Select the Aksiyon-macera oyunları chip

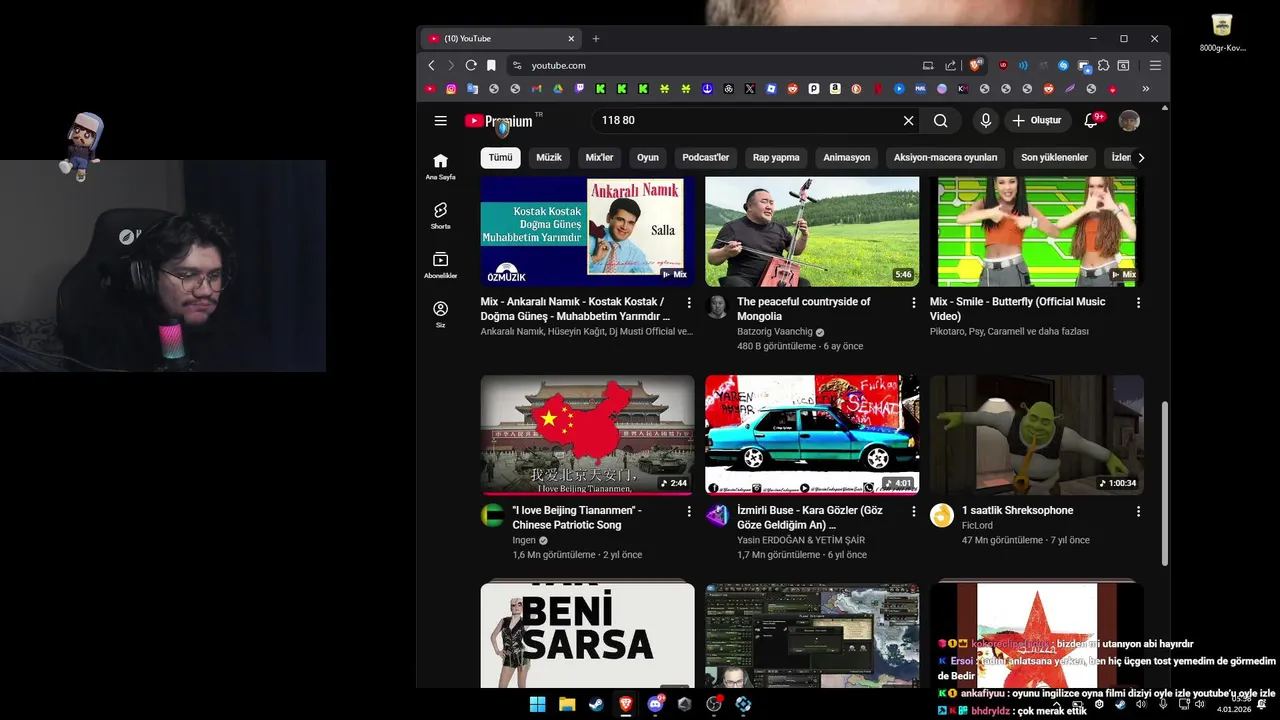click(946, 157)
